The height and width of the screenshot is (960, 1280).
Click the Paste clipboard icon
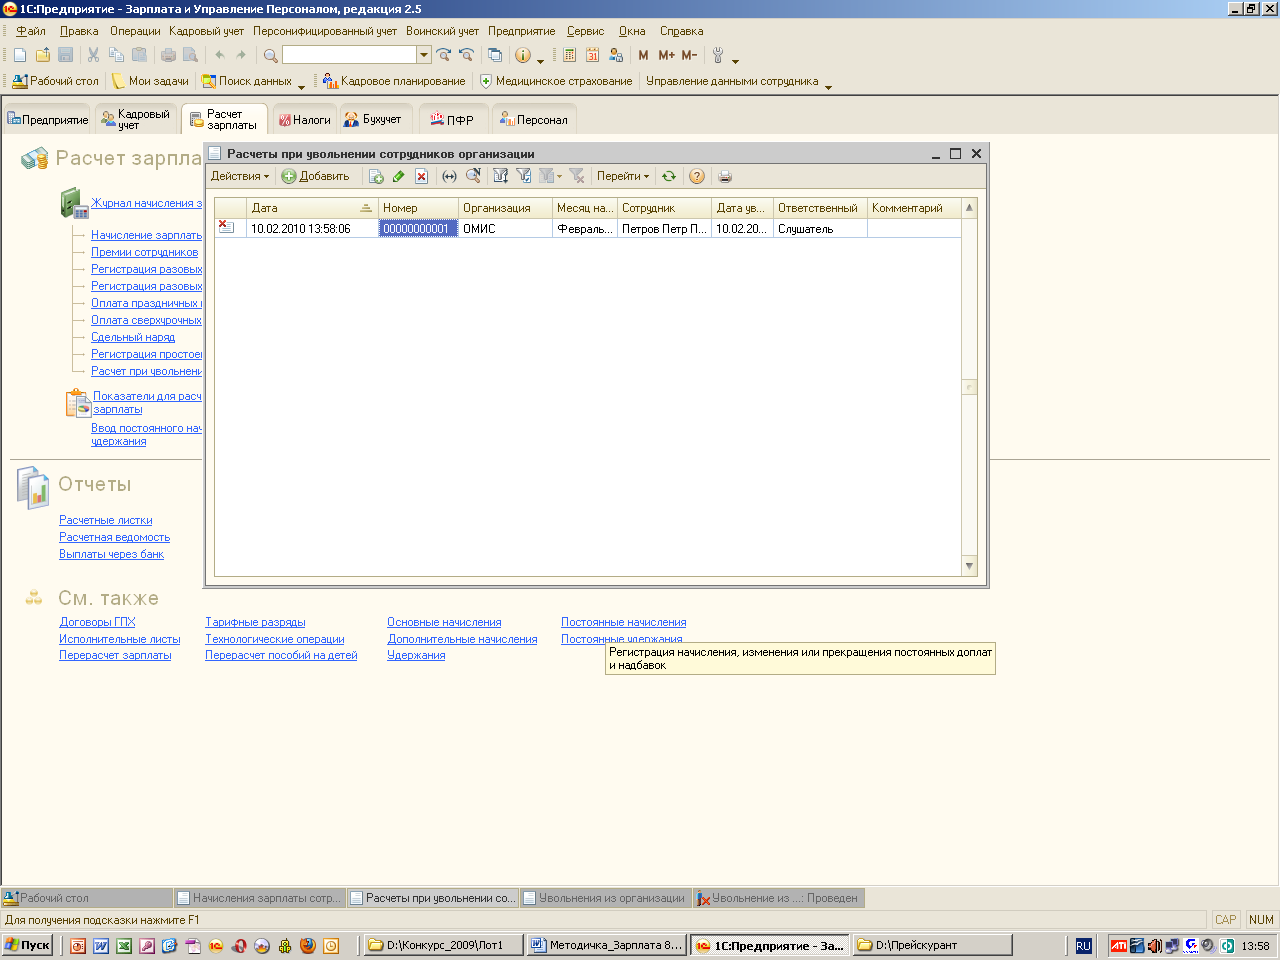point(139,55)
